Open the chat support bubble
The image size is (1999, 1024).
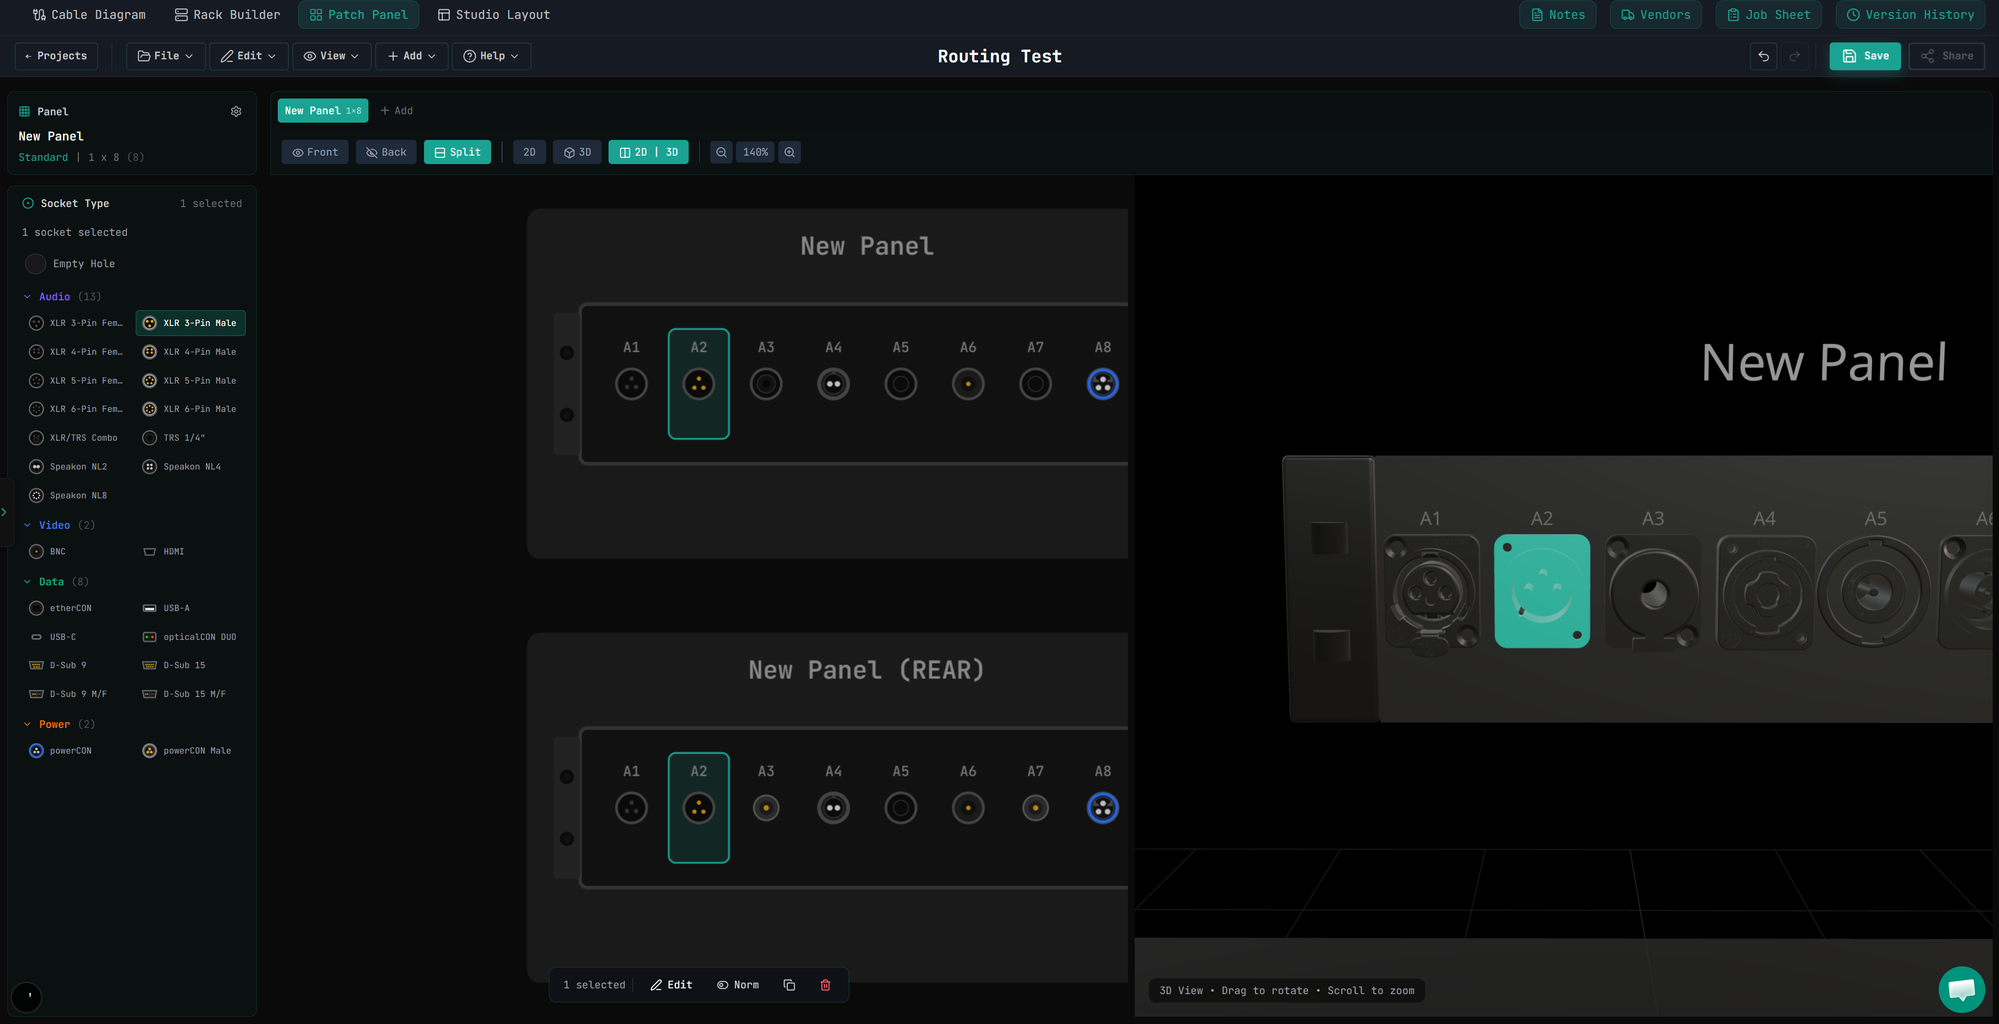point(1961,989)
